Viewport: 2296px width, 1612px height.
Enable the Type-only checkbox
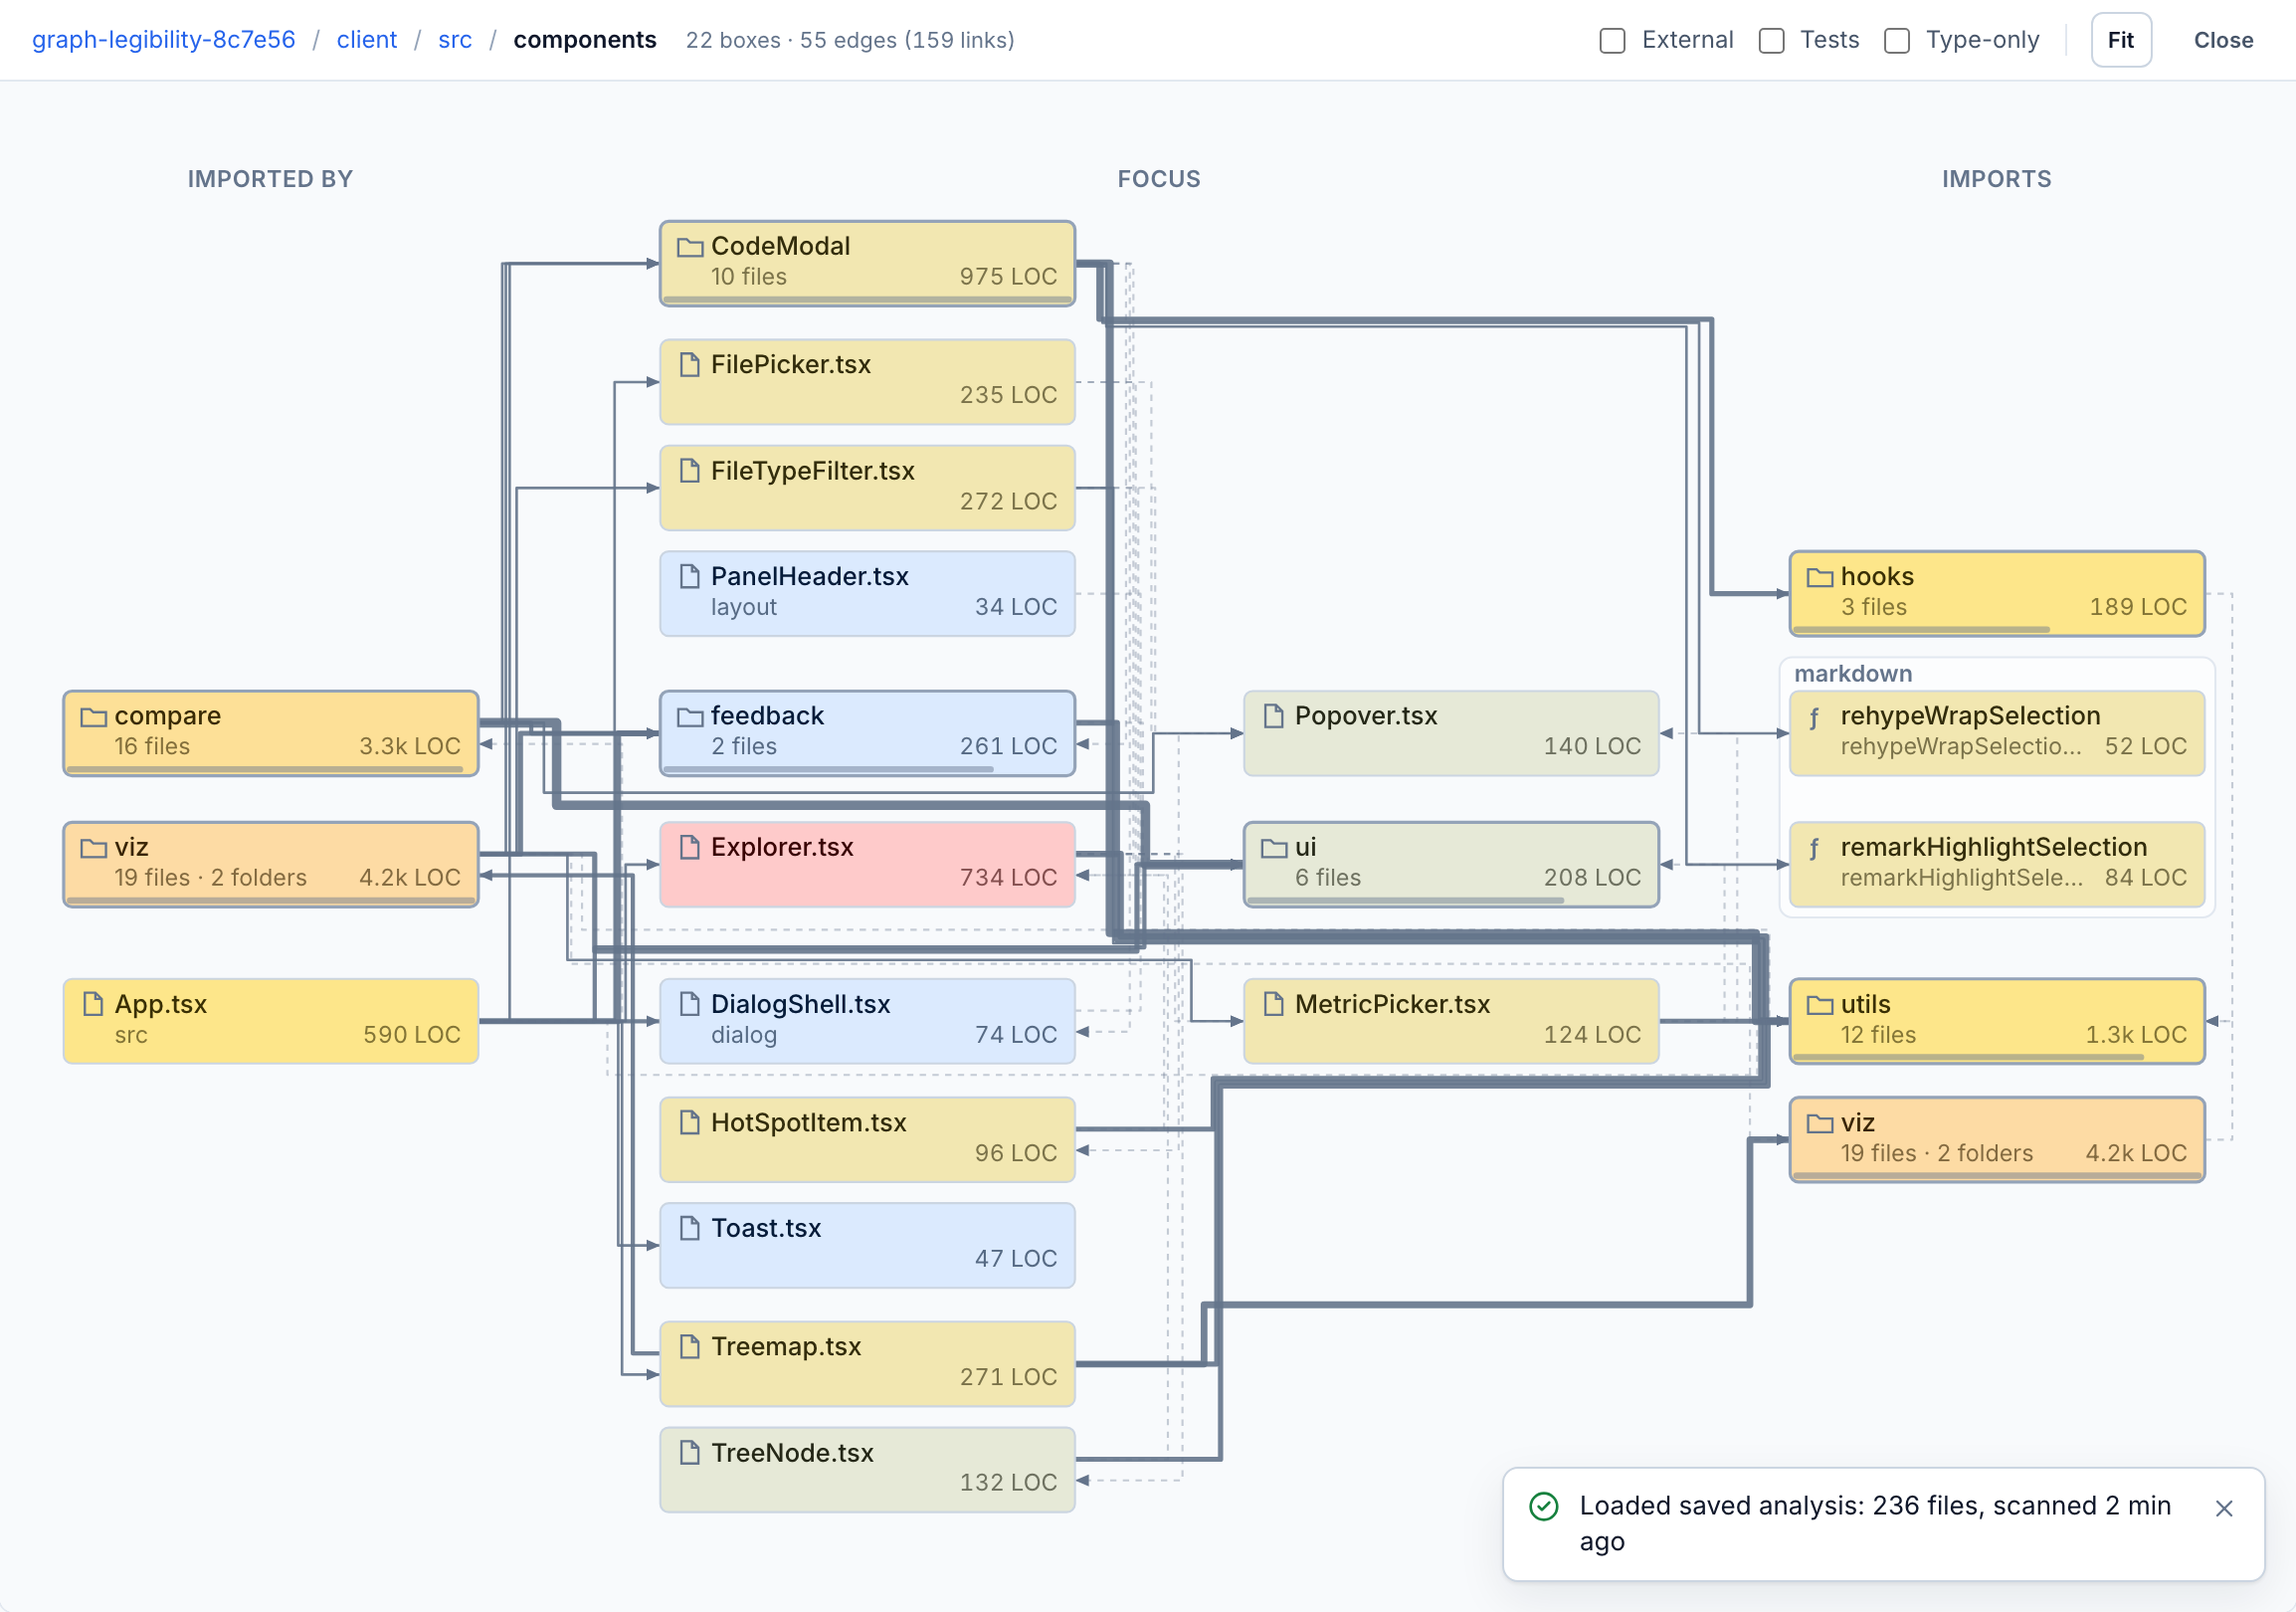(x=1897, y=40)
